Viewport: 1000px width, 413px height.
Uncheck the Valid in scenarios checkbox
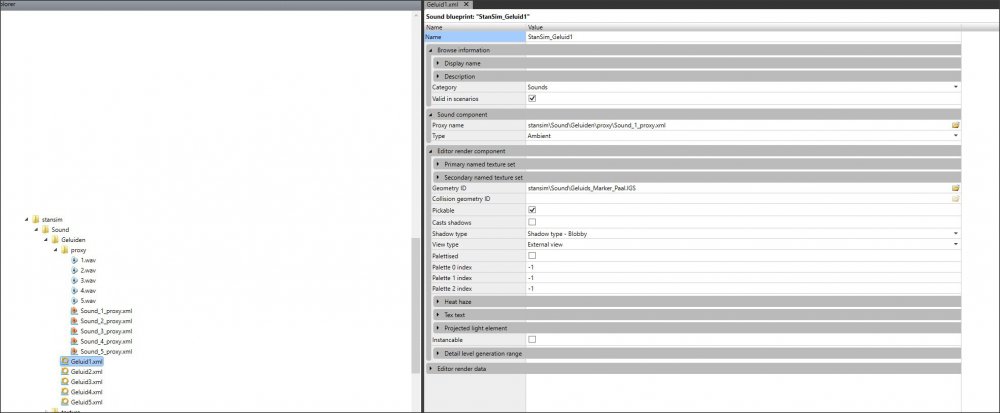[x=532, y=98]
